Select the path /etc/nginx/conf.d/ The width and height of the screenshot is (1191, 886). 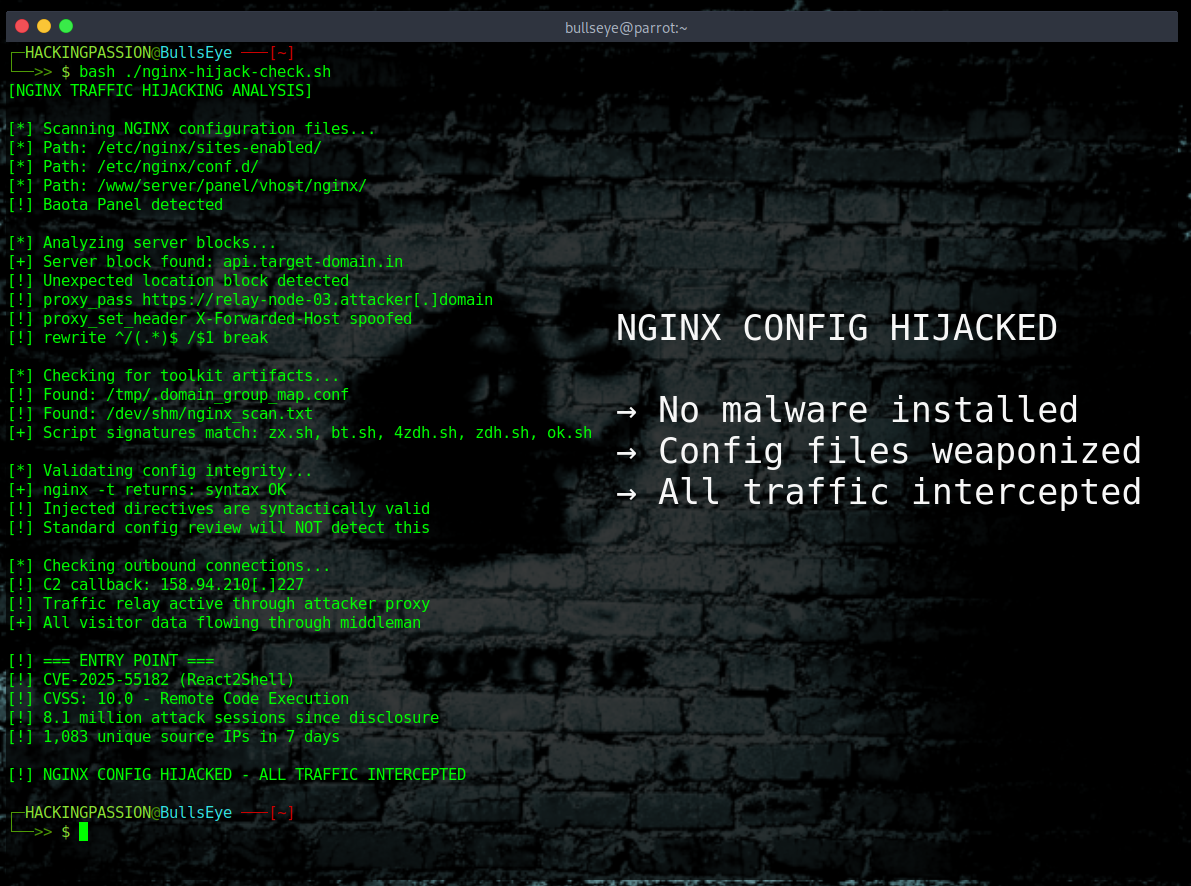coord(178,166)
